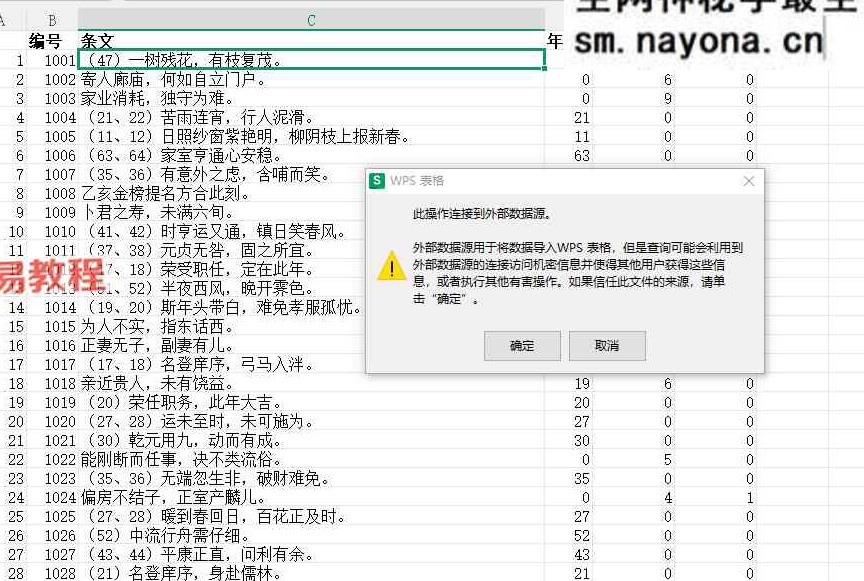Select number cell 1024
The width and height of the screenshot is (864, 581).
coord(52,498)
